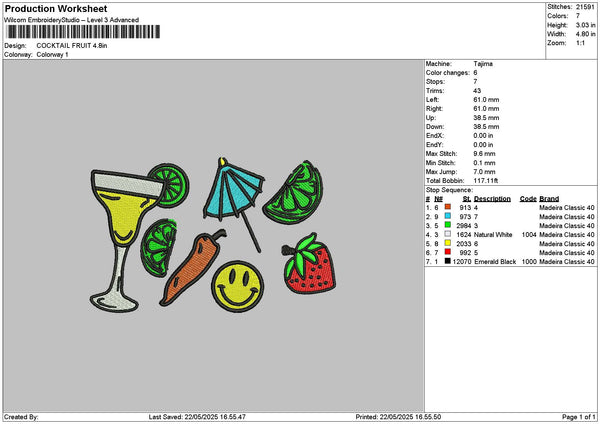This screenshot has height=424, width=600.
Task: Click the Height value '3.03 in'
Action: point(585,25)
